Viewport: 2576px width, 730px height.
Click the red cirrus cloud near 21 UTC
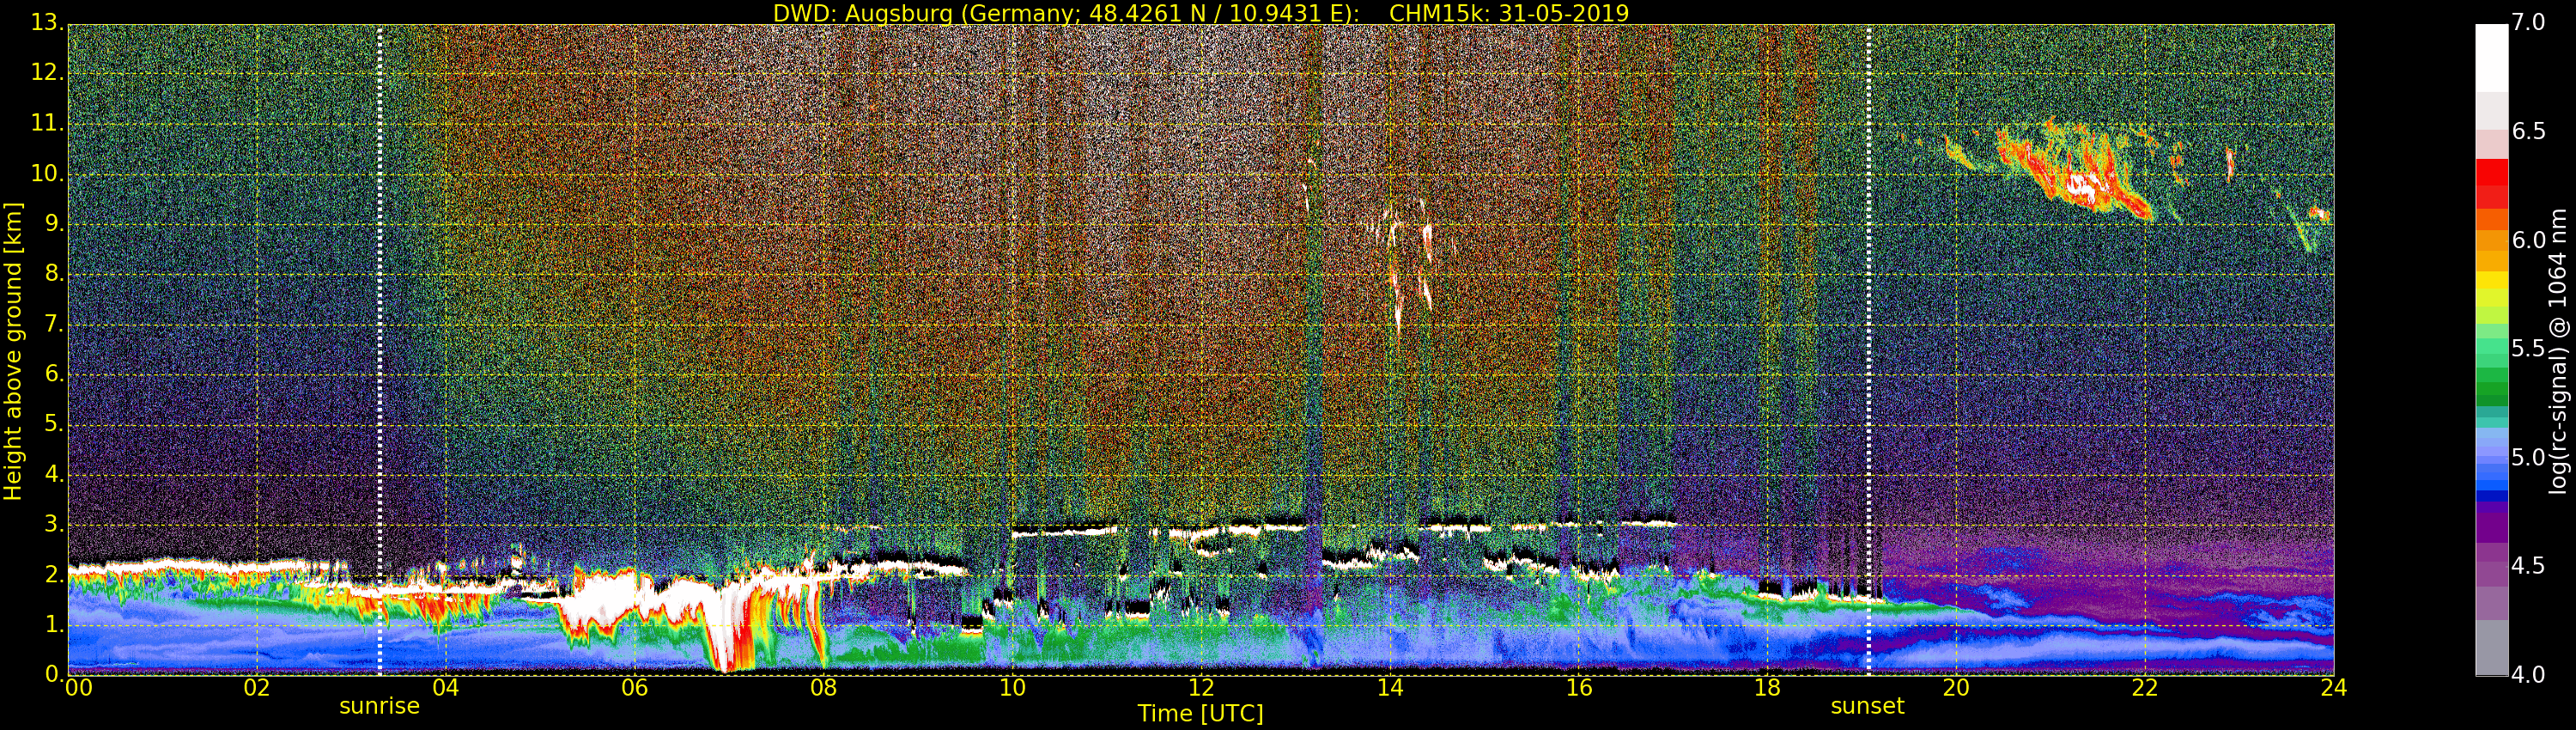2075,170
